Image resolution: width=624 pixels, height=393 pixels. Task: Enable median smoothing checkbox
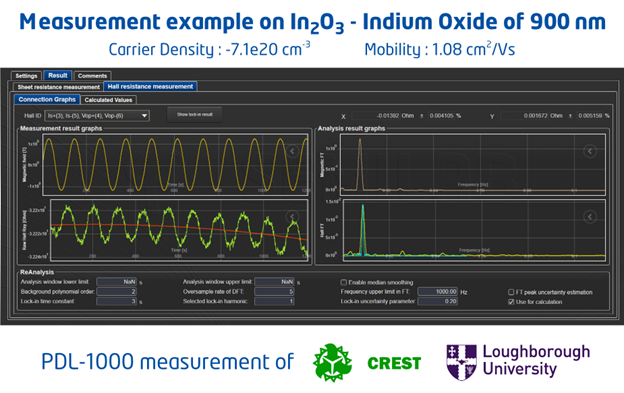343,282
